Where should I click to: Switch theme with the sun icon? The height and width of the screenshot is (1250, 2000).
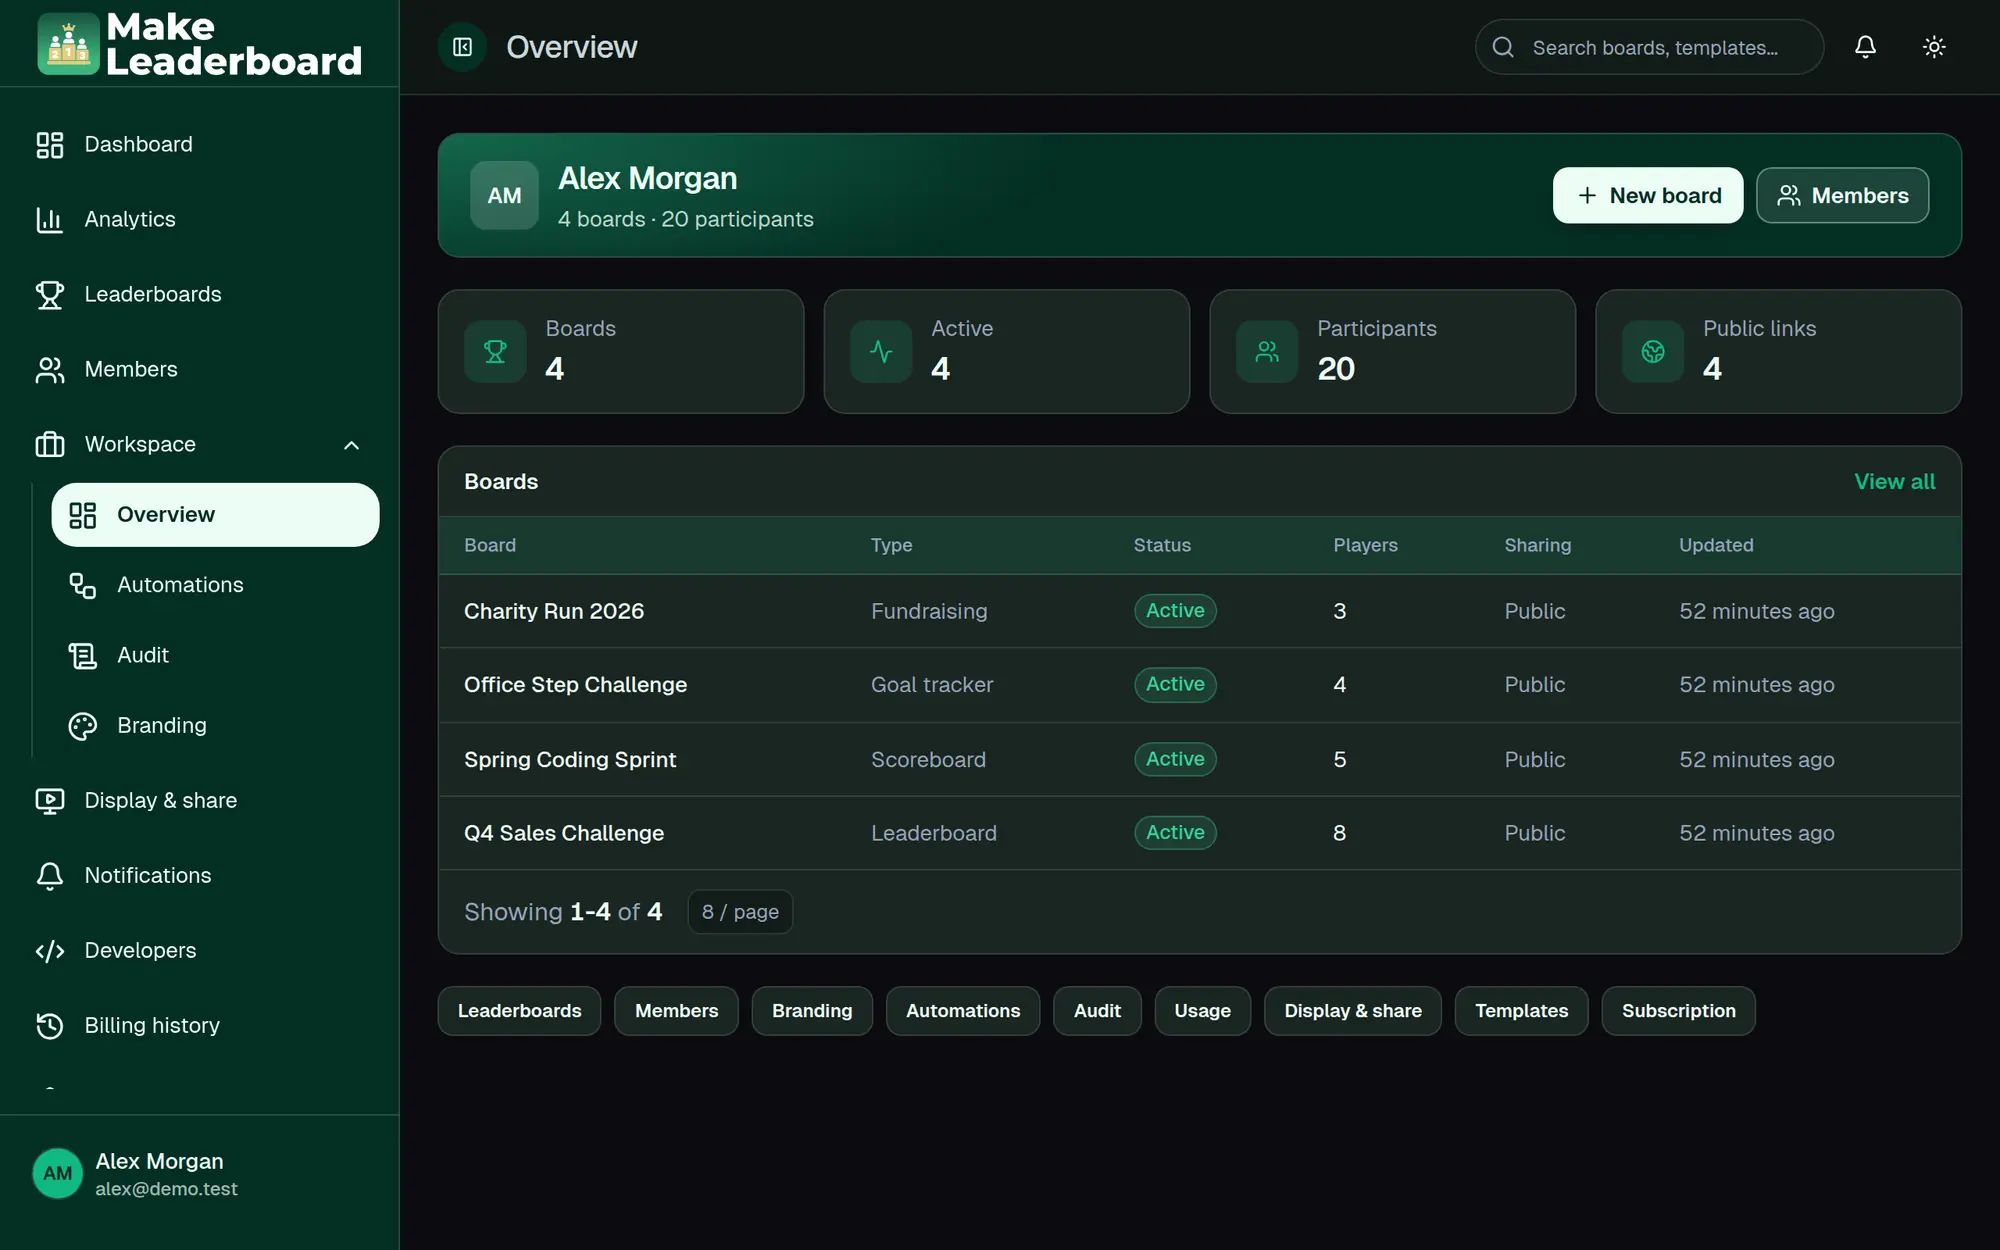coord(1934,47)
